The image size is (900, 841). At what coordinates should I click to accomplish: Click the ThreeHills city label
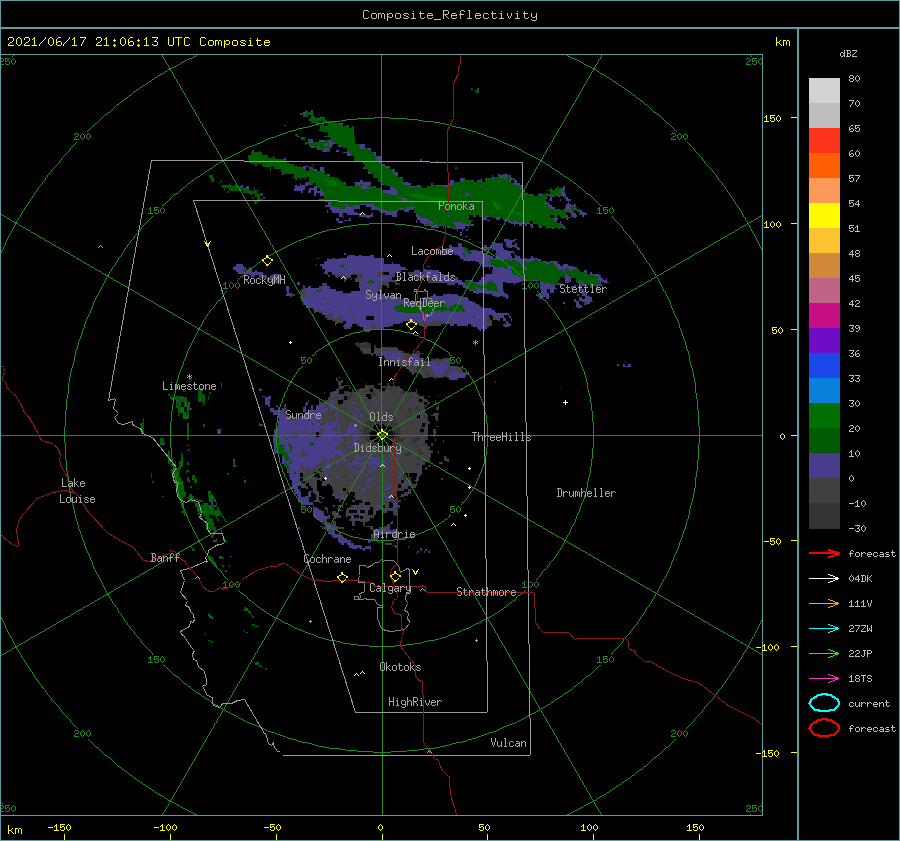pos(501,437)
